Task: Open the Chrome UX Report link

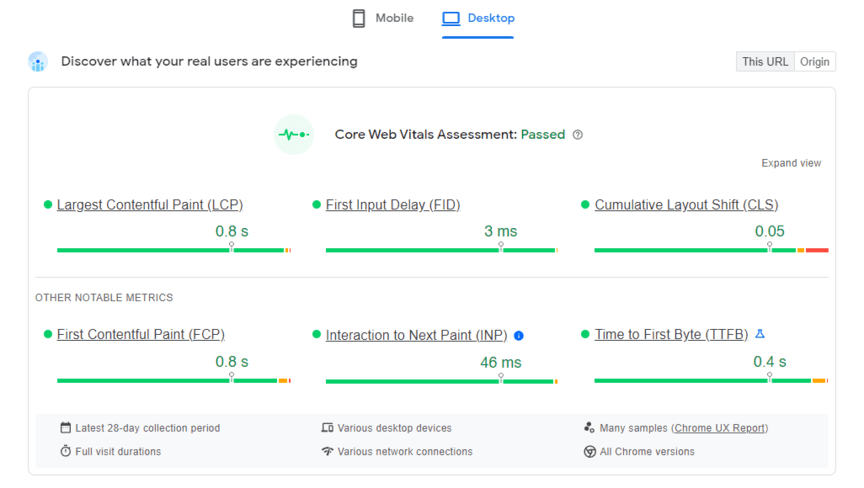Action: pos(720,428)
